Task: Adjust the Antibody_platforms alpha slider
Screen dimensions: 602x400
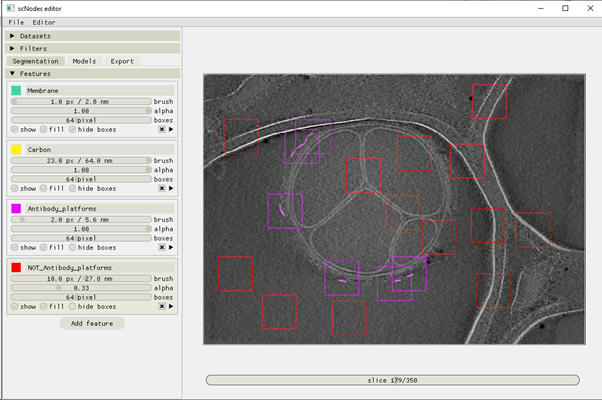Action: point(81,229)
